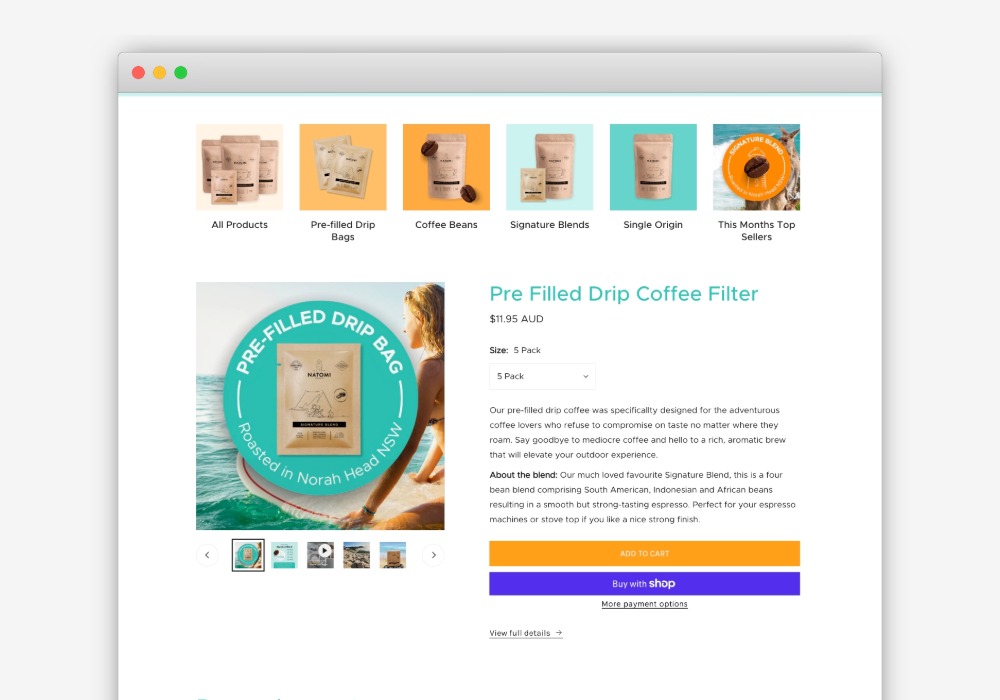Select the first drip bag gallery thumbnail

248,555
